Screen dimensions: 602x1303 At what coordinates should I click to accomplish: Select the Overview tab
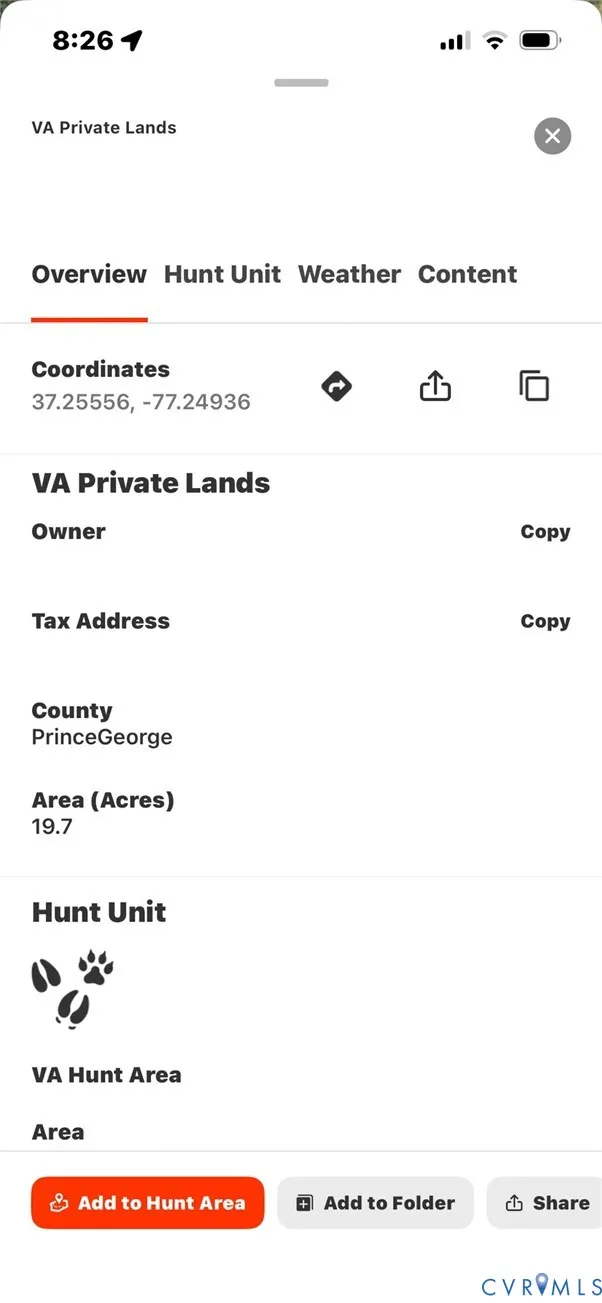coord(89,274)
